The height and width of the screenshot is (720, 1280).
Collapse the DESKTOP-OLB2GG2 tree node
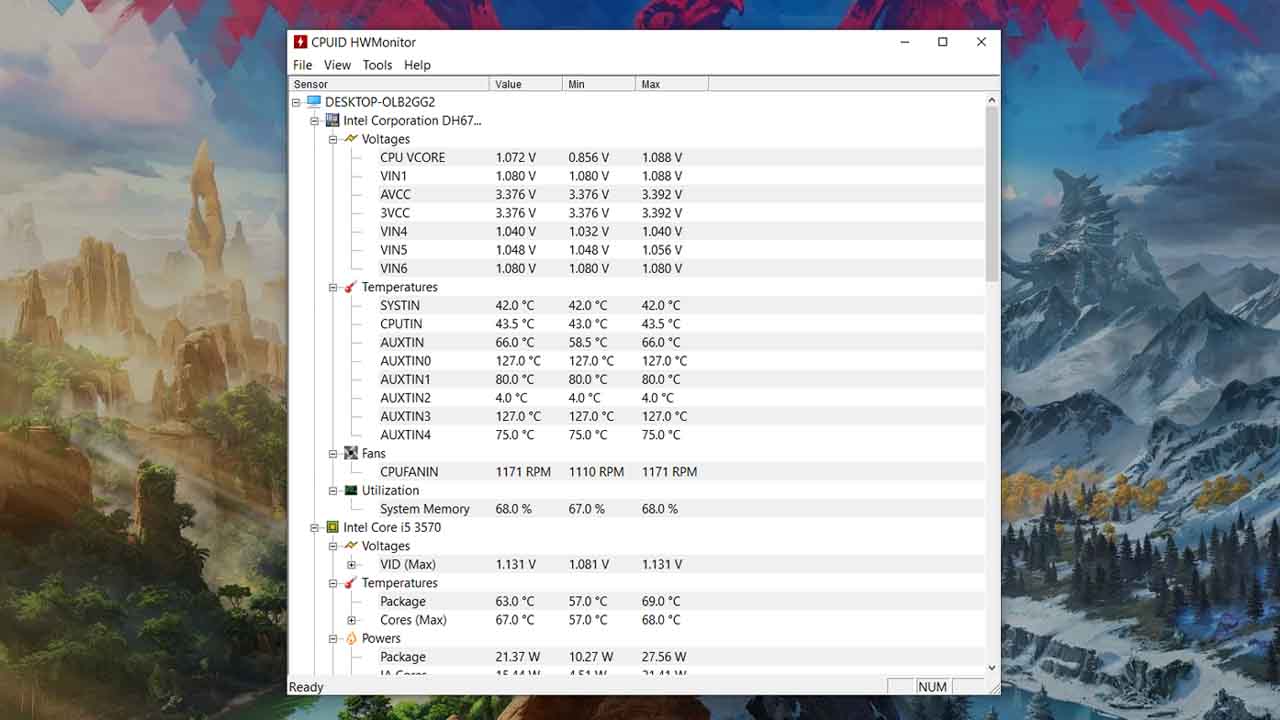[x=295, y=102]
